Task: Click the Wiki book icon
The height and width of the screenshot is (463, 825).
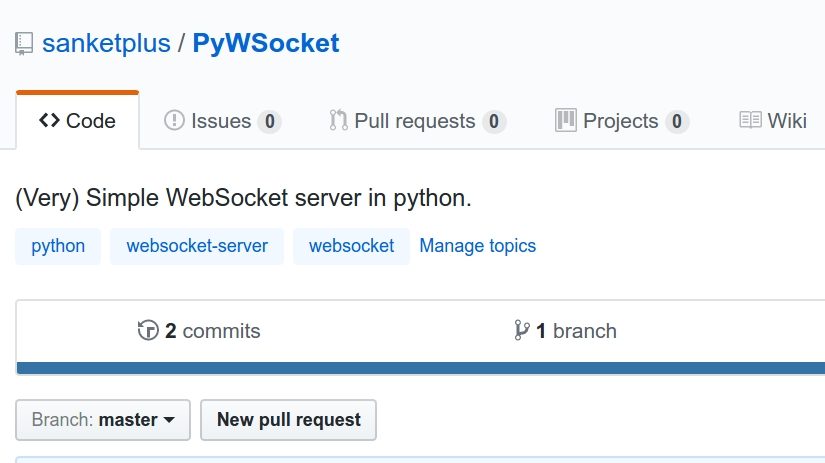Action: coord(750,120)
